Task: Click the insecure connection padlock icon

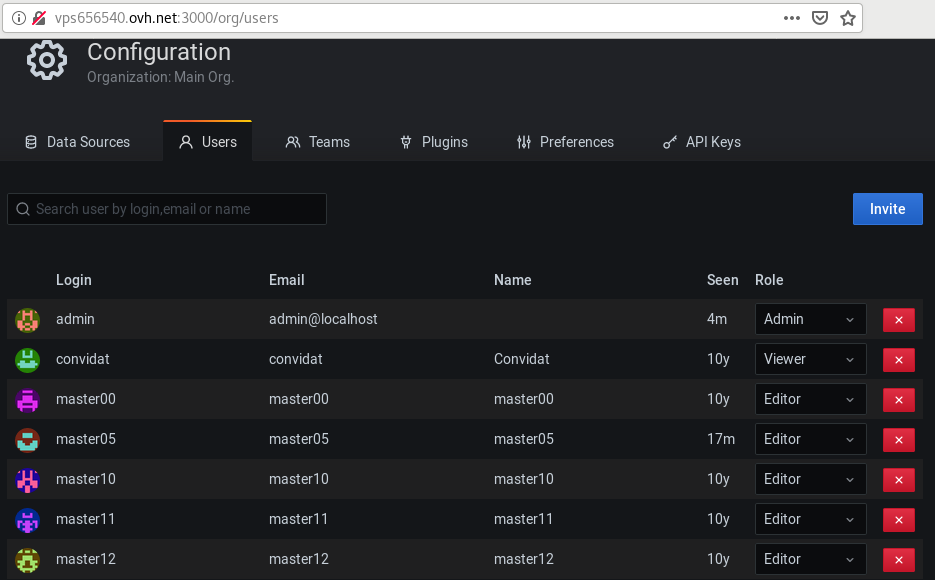Action: (39, 18)
